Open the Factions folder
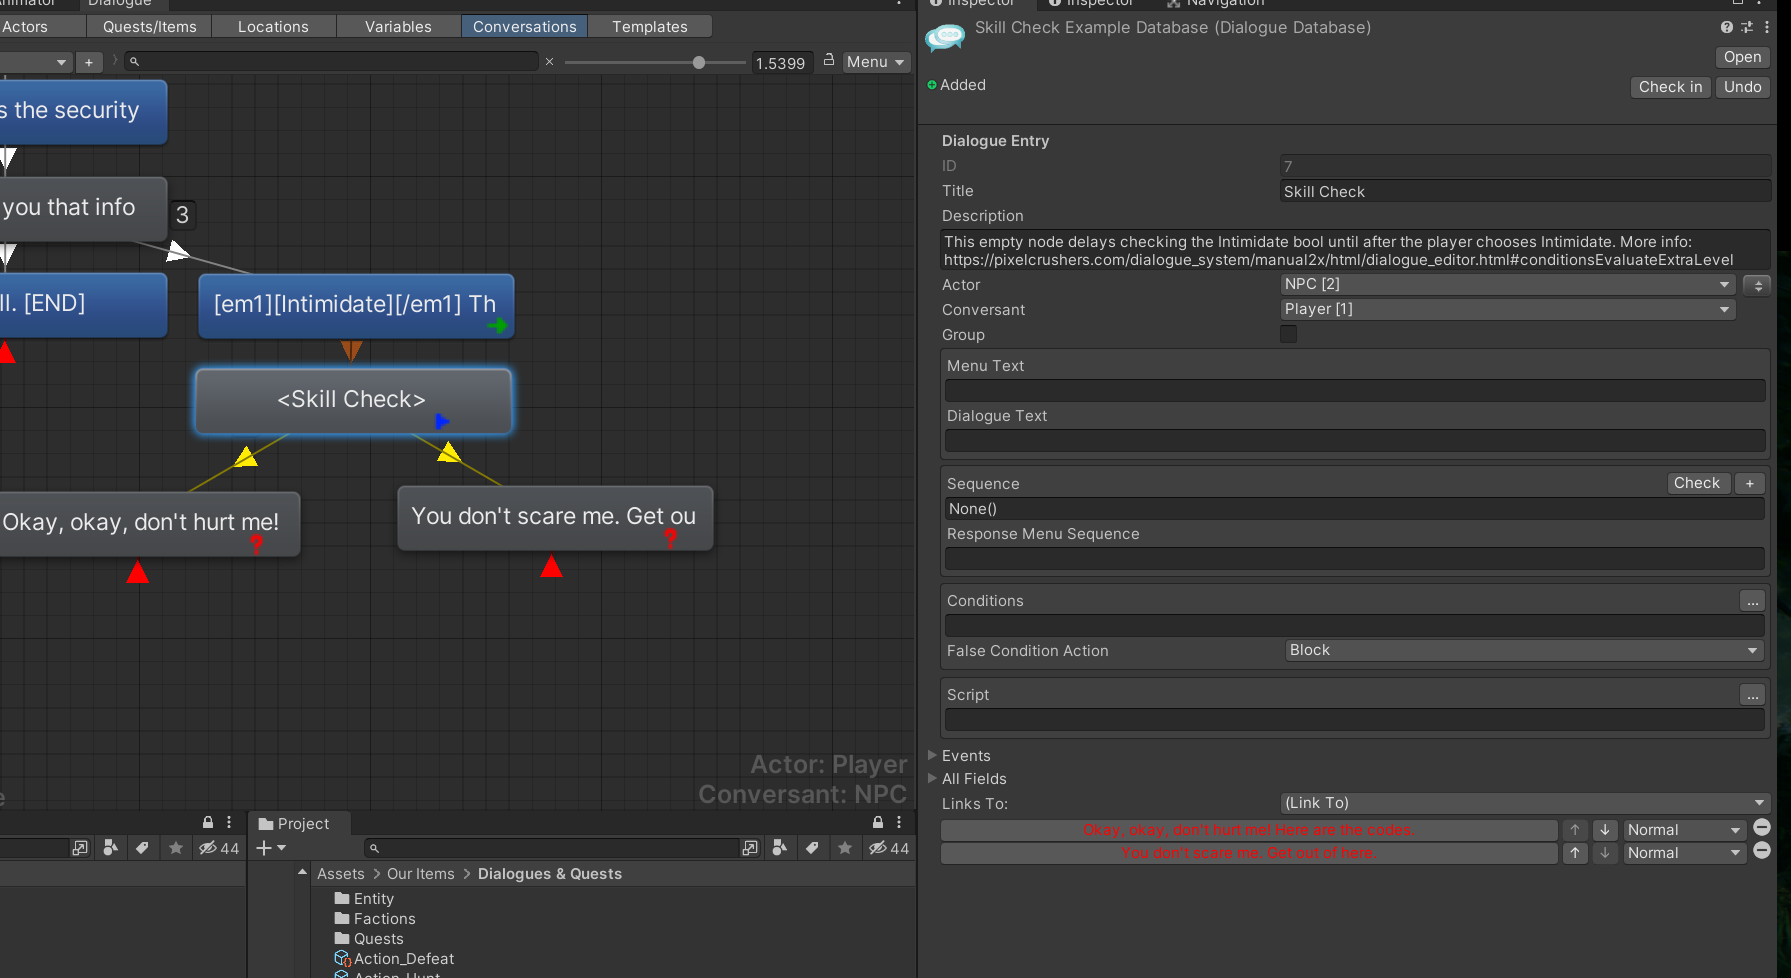Image resolution: width=1791 pixels, height=978 pixels. click(x=375, y=919)
